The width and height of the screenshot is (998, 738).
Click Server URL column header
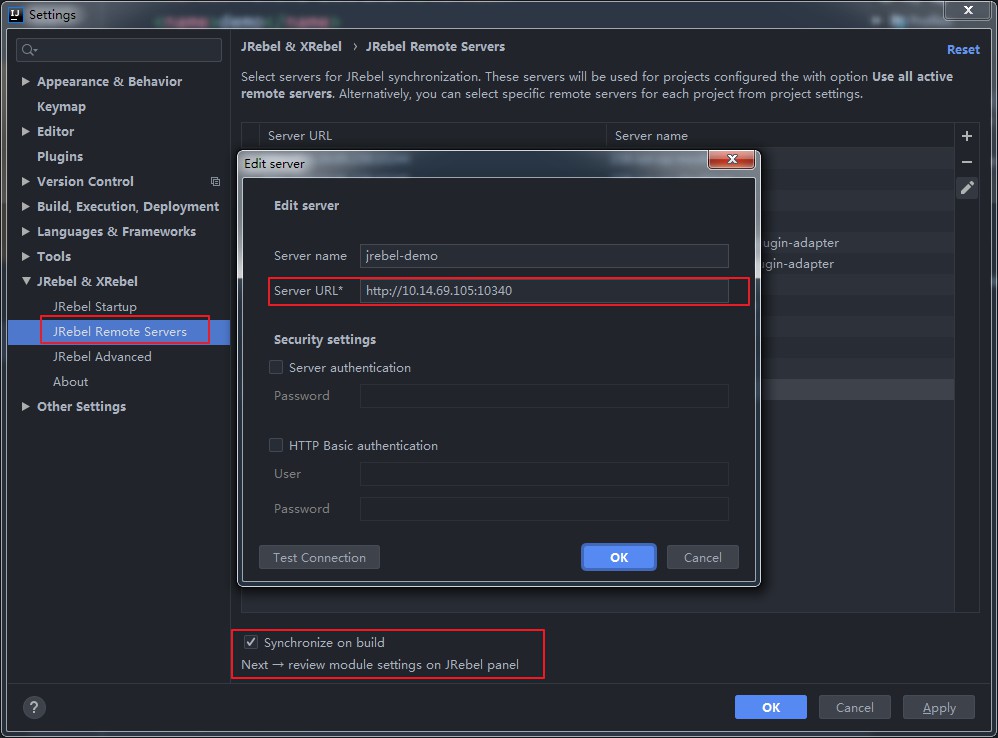coord(433,136)
